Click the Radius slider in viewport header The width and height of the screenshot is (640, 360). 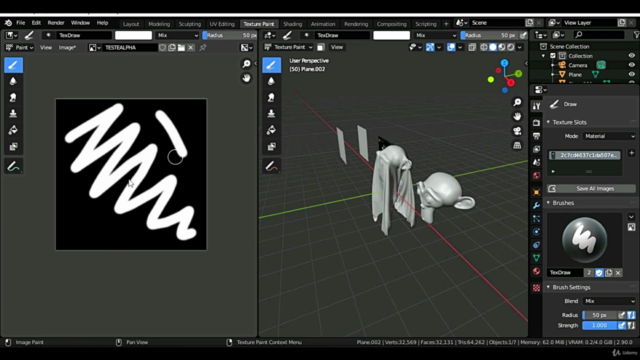[x=489, y=36]
